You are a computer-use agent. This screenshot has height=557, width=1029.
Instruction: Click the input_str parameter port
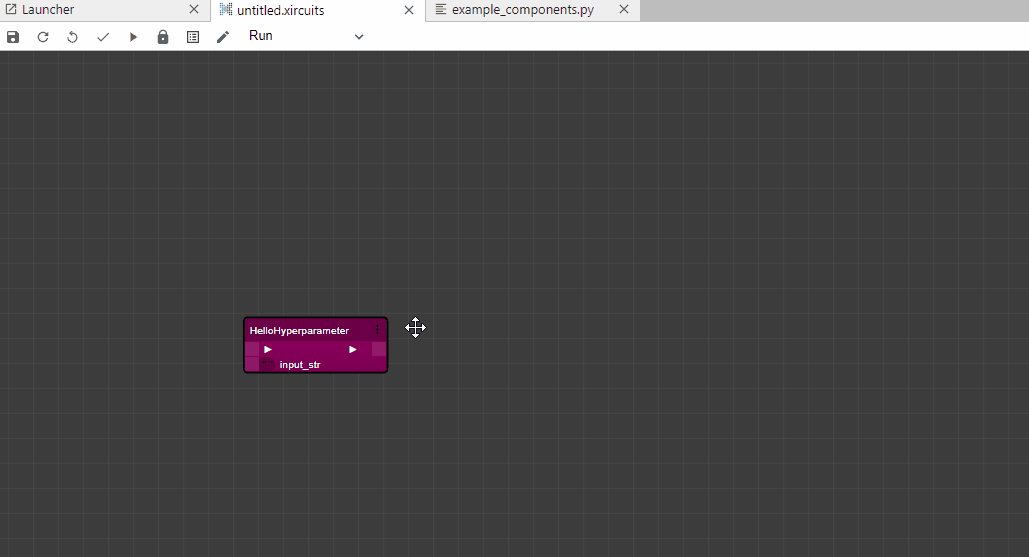[x=252, y=365]
